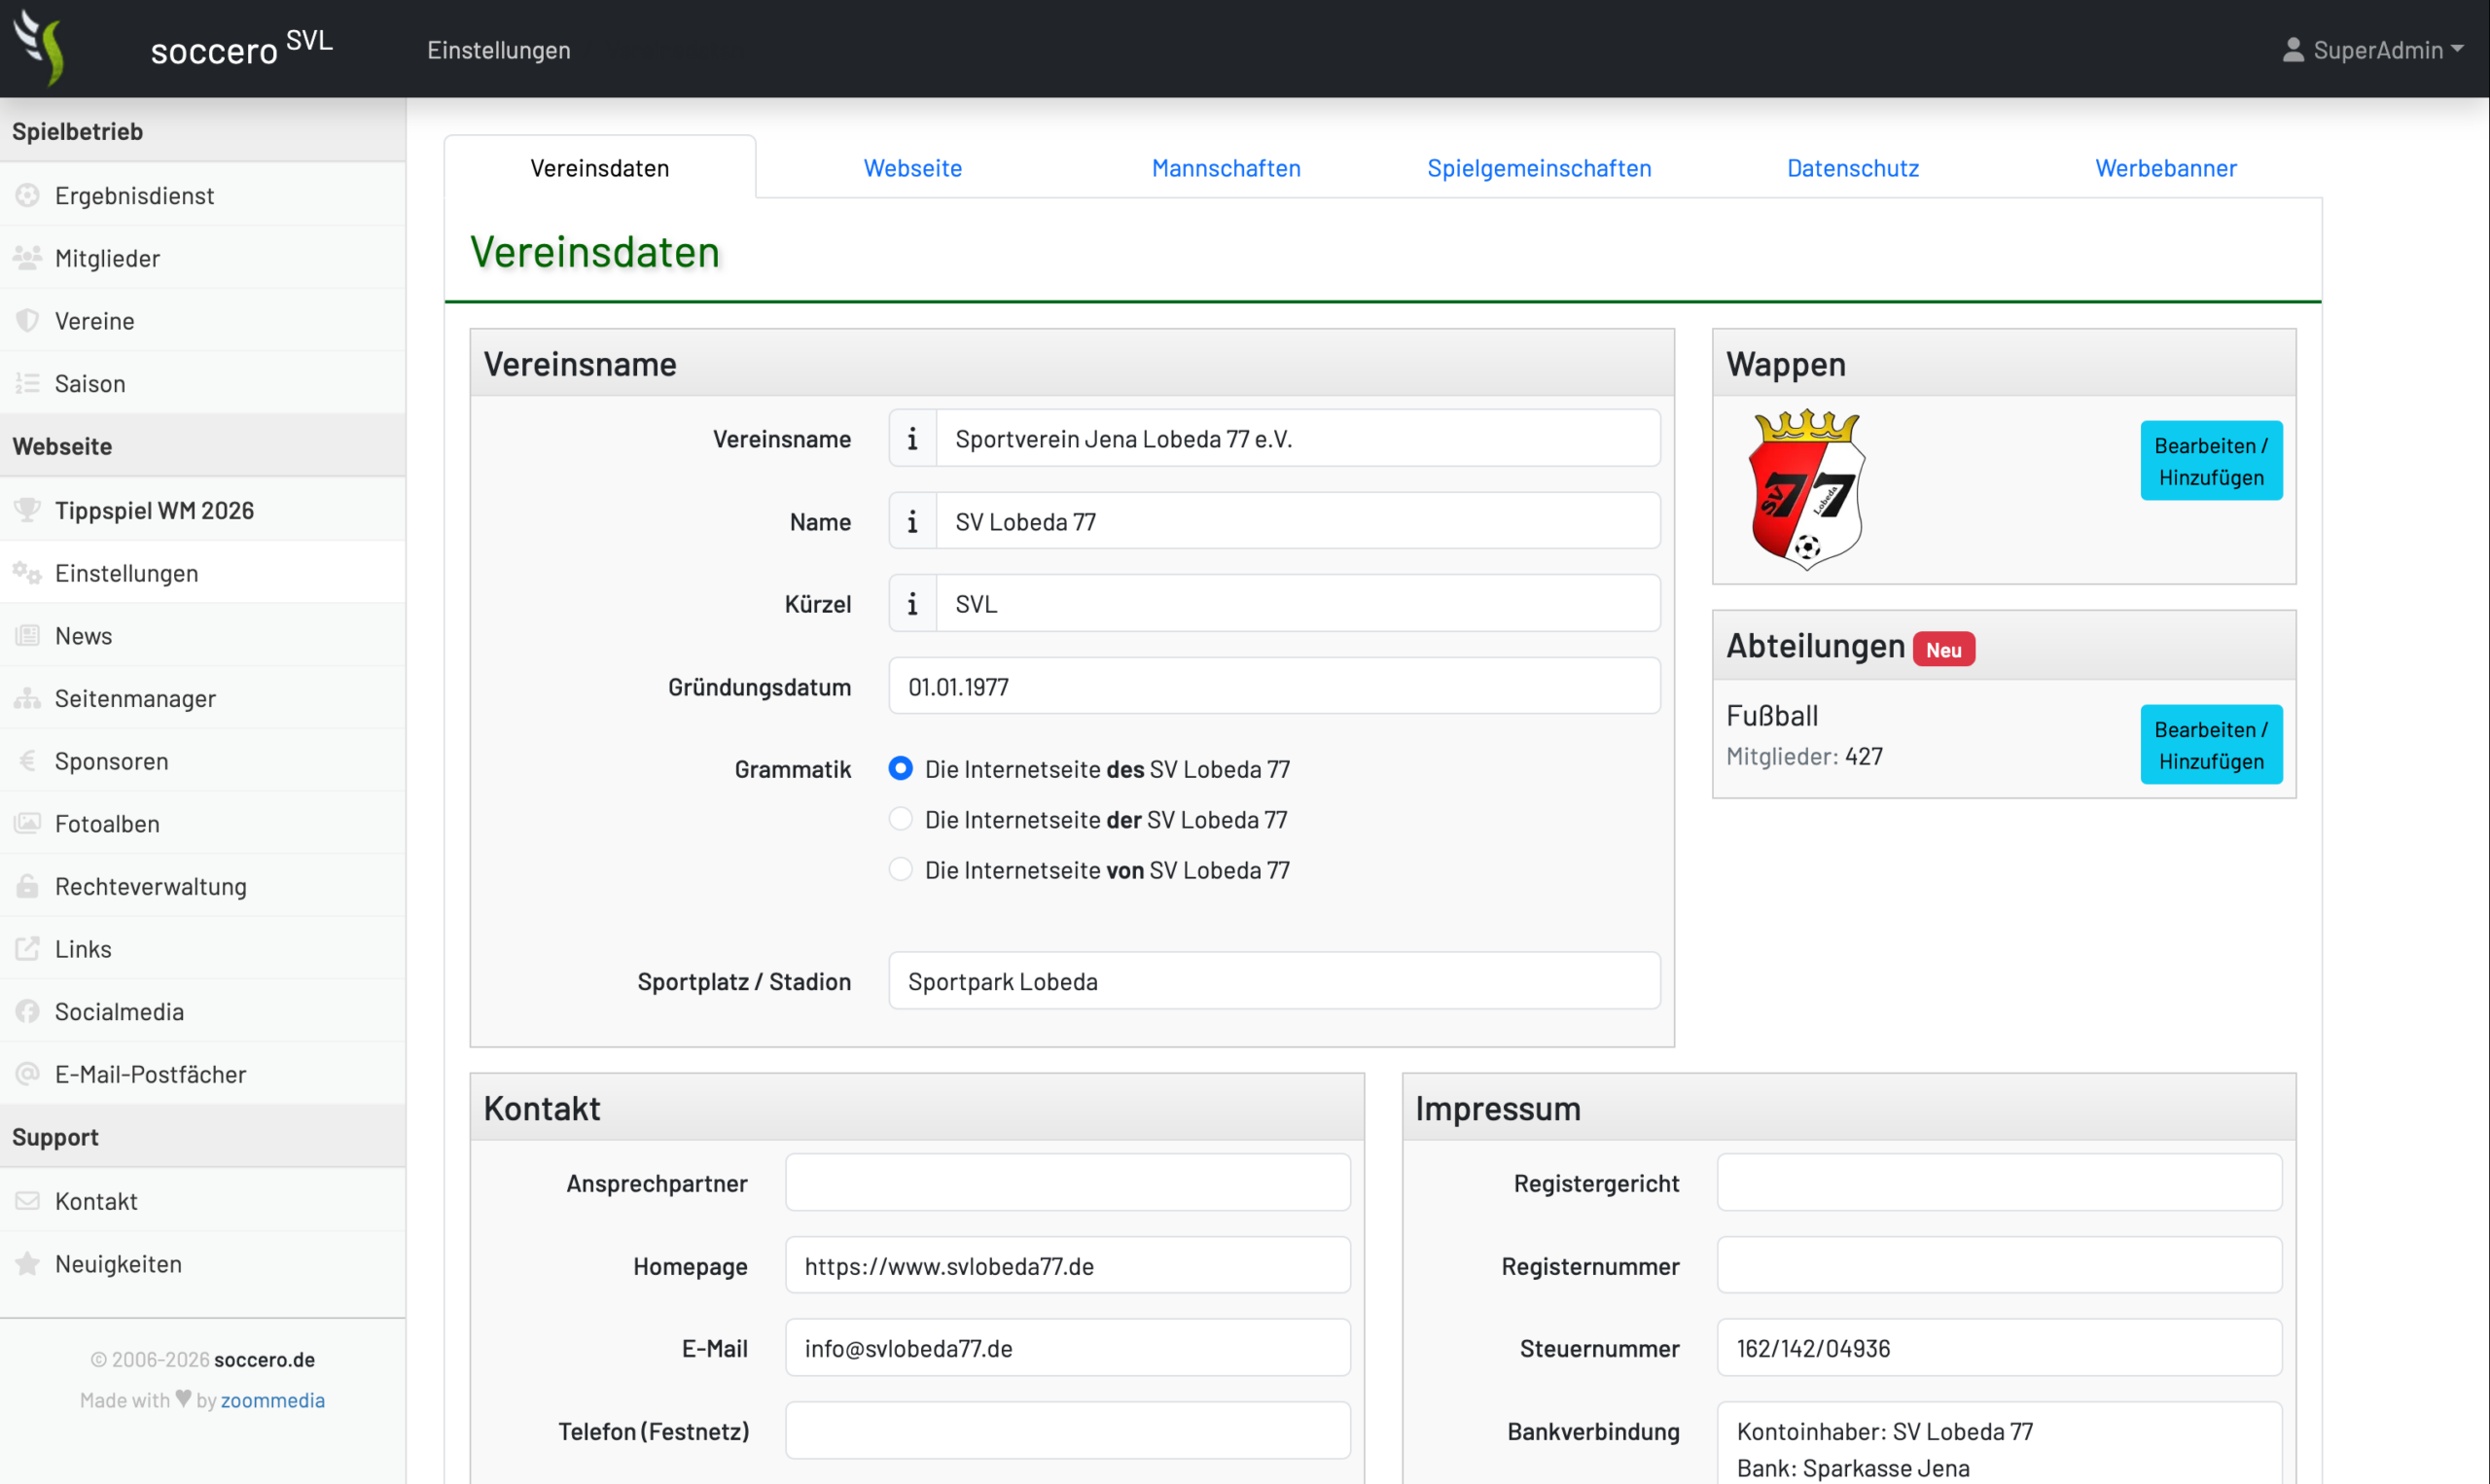Click the Mitglieder people icon

(27, 258)
